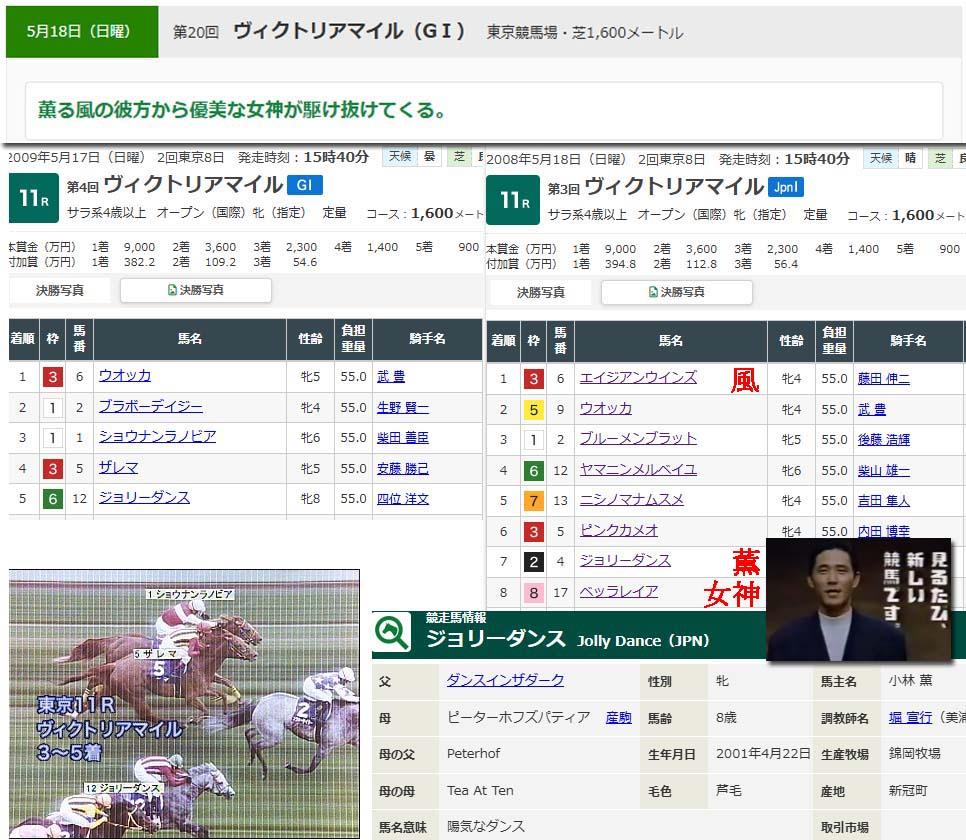Viewport: 966px width, 840px height.
Task: Open the ヤマニンメルベイユ horse link
Action: (x=638, y=469)
